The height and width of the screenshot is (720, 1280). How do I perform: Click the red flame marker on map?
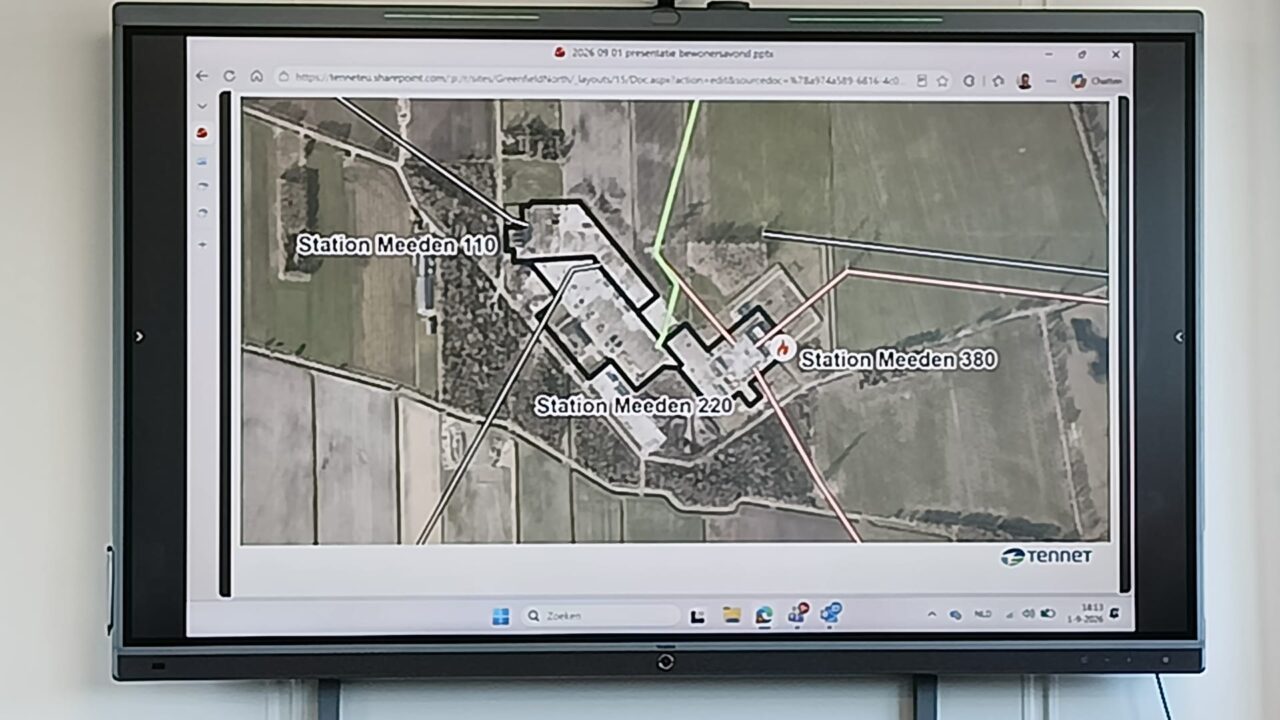click(780, 349)
